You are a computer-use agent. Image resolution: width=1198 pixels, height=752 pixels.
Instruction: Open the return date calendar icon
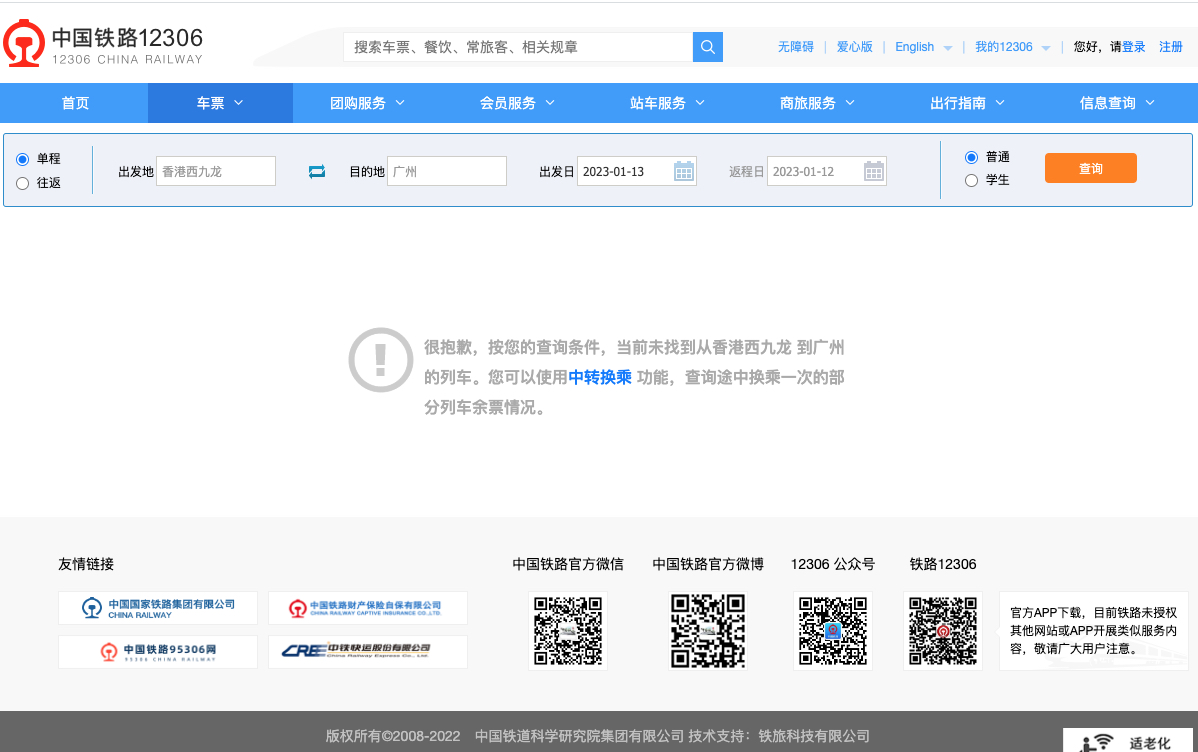[874, 171]
